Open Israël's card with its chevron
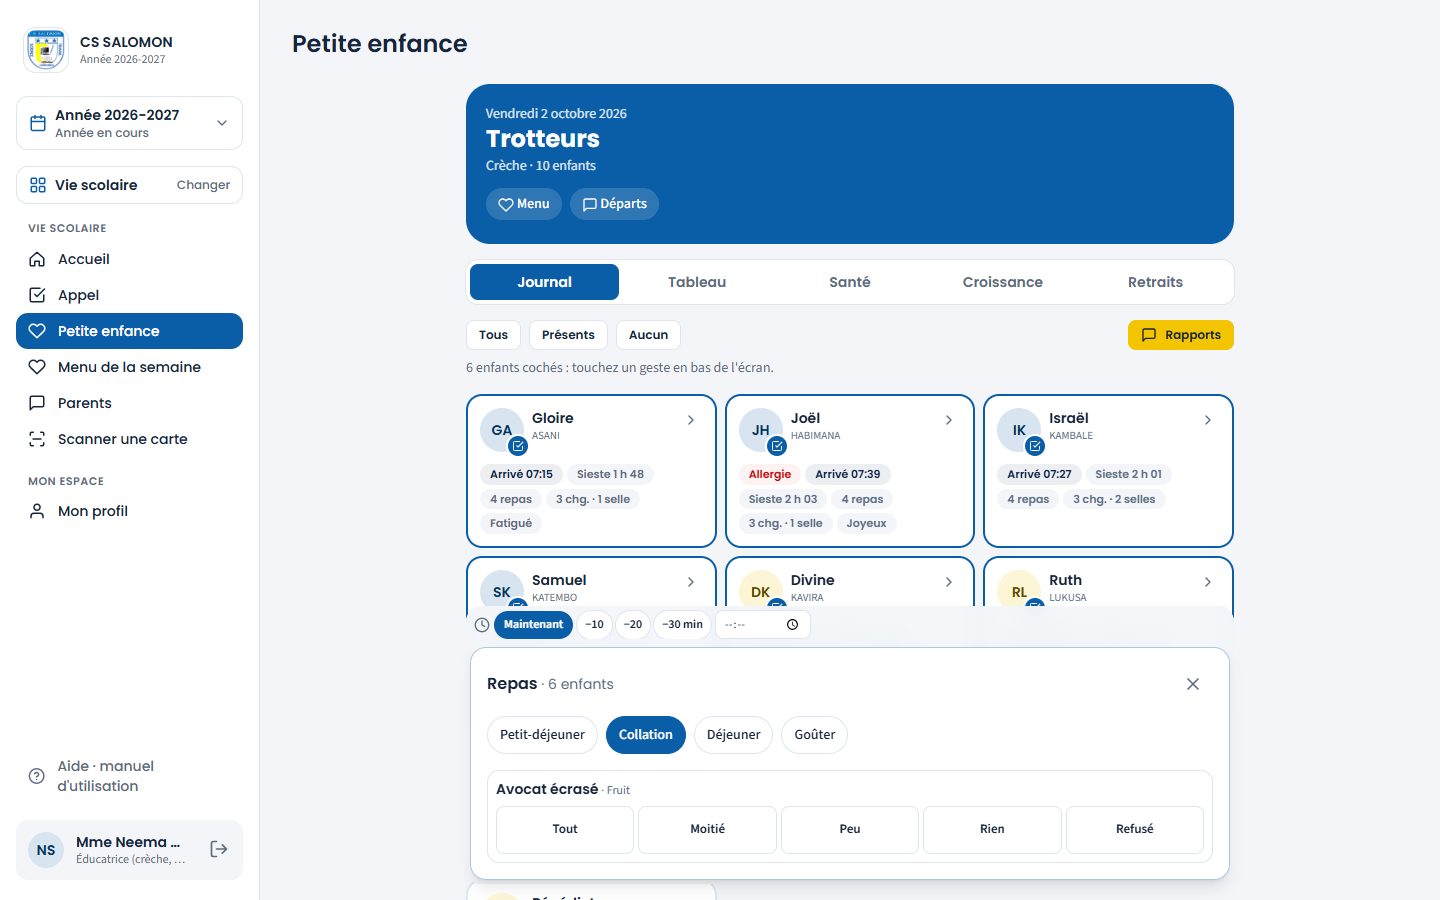1440x900 pixels. coord(1208,420)
